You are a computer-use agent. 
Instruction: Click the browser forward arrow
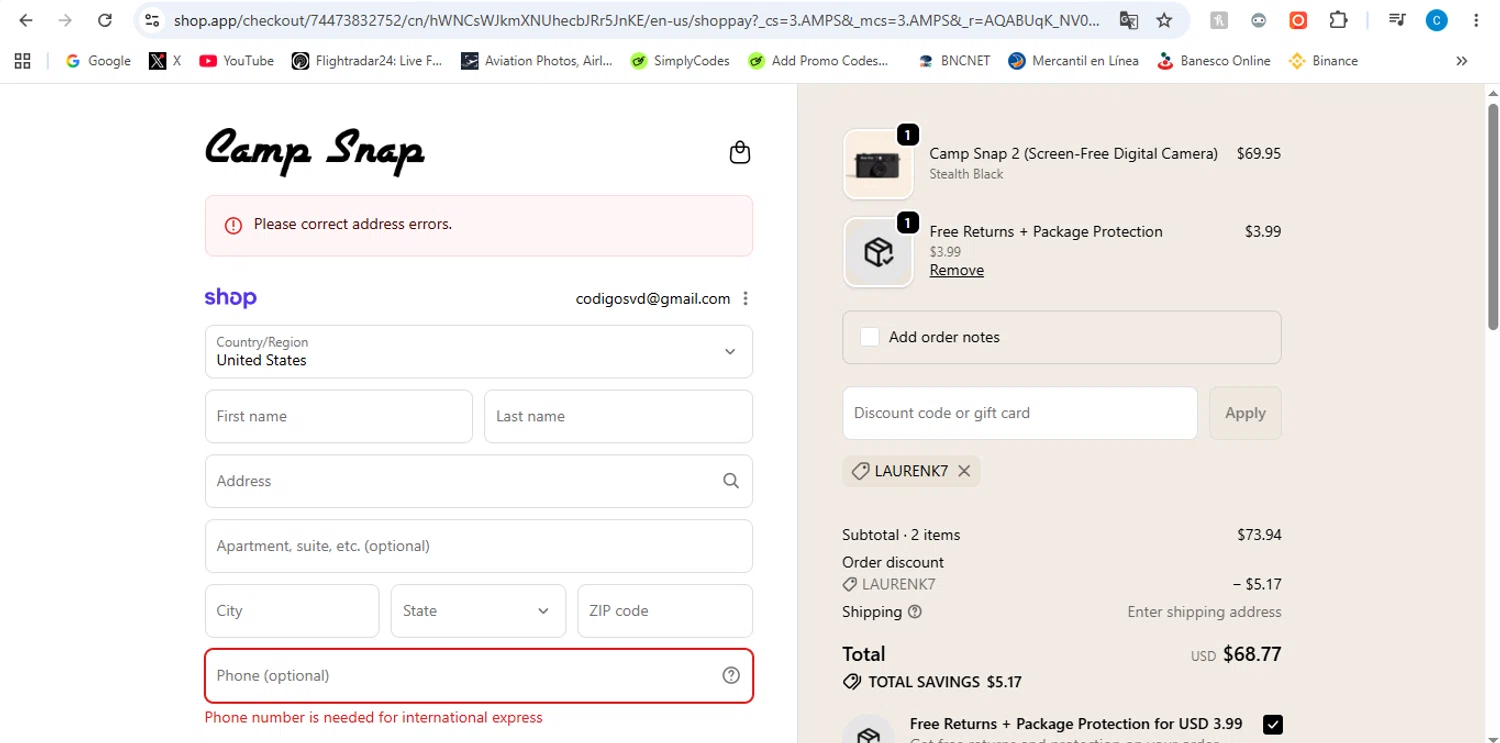coord(65,20)
